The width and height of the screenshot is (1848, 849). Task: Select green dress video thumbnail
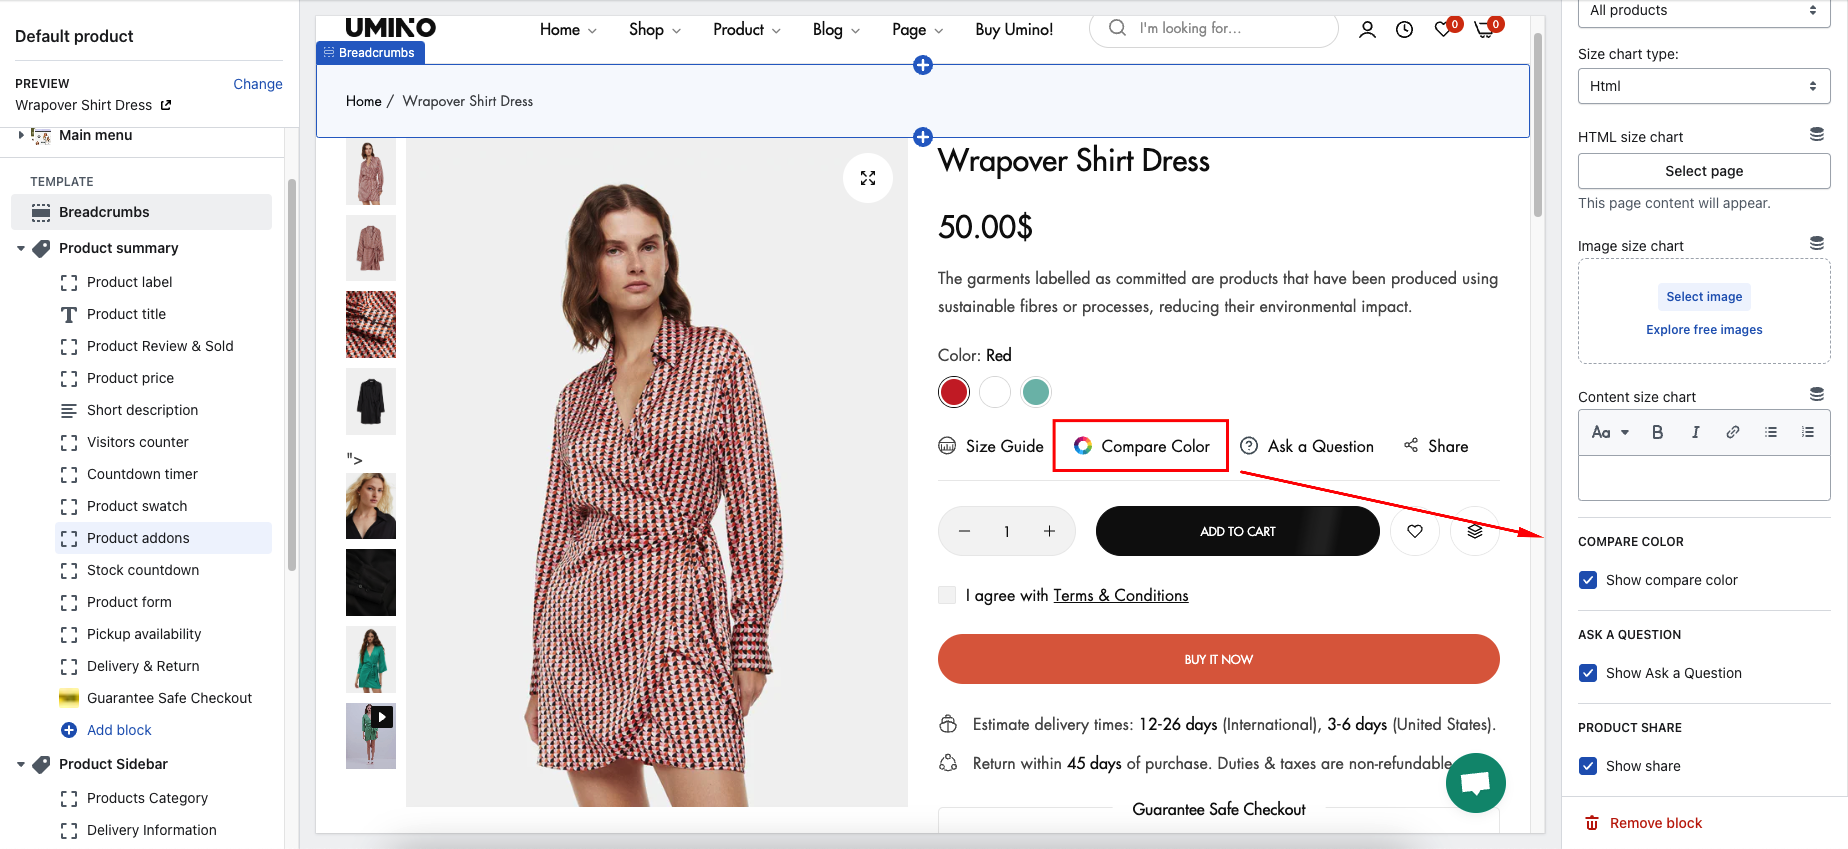(x=371, y=736)
